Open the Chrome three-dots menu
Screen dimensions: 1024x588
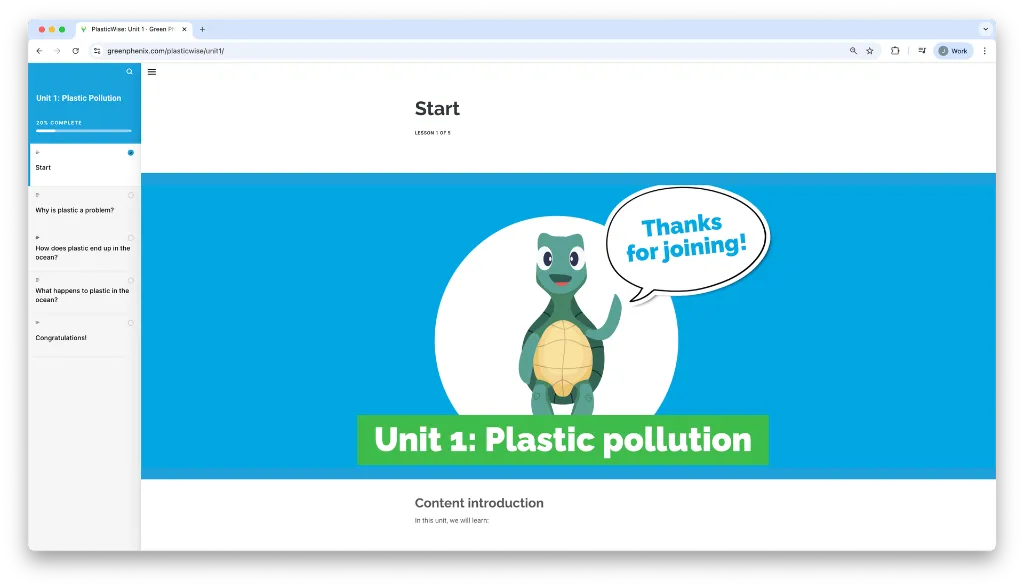tap(984, 51)
